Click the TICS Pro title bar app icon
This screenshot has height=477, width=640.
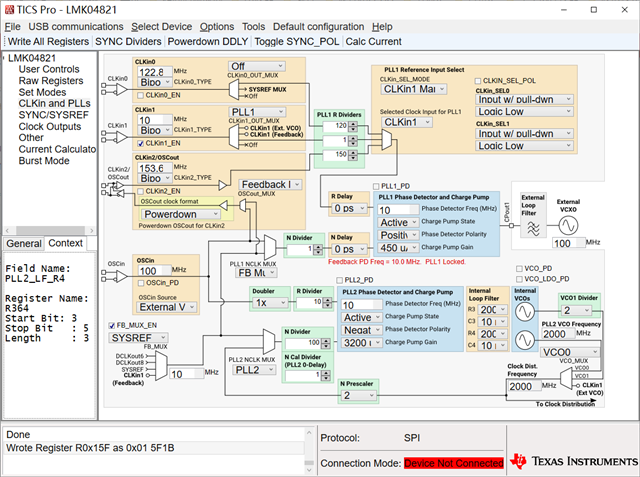click(x=9, y=9)
